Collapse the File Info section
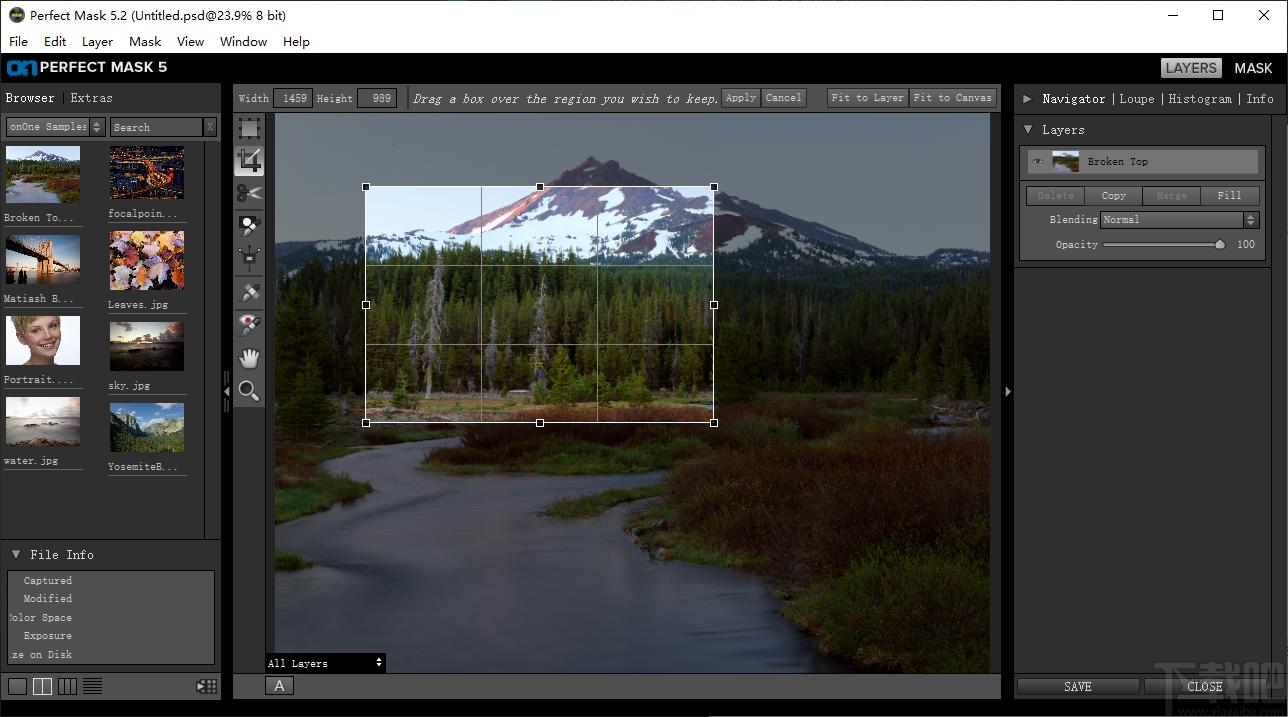Viewport: 1288px width, 717px height. click(x=16, y=554)
